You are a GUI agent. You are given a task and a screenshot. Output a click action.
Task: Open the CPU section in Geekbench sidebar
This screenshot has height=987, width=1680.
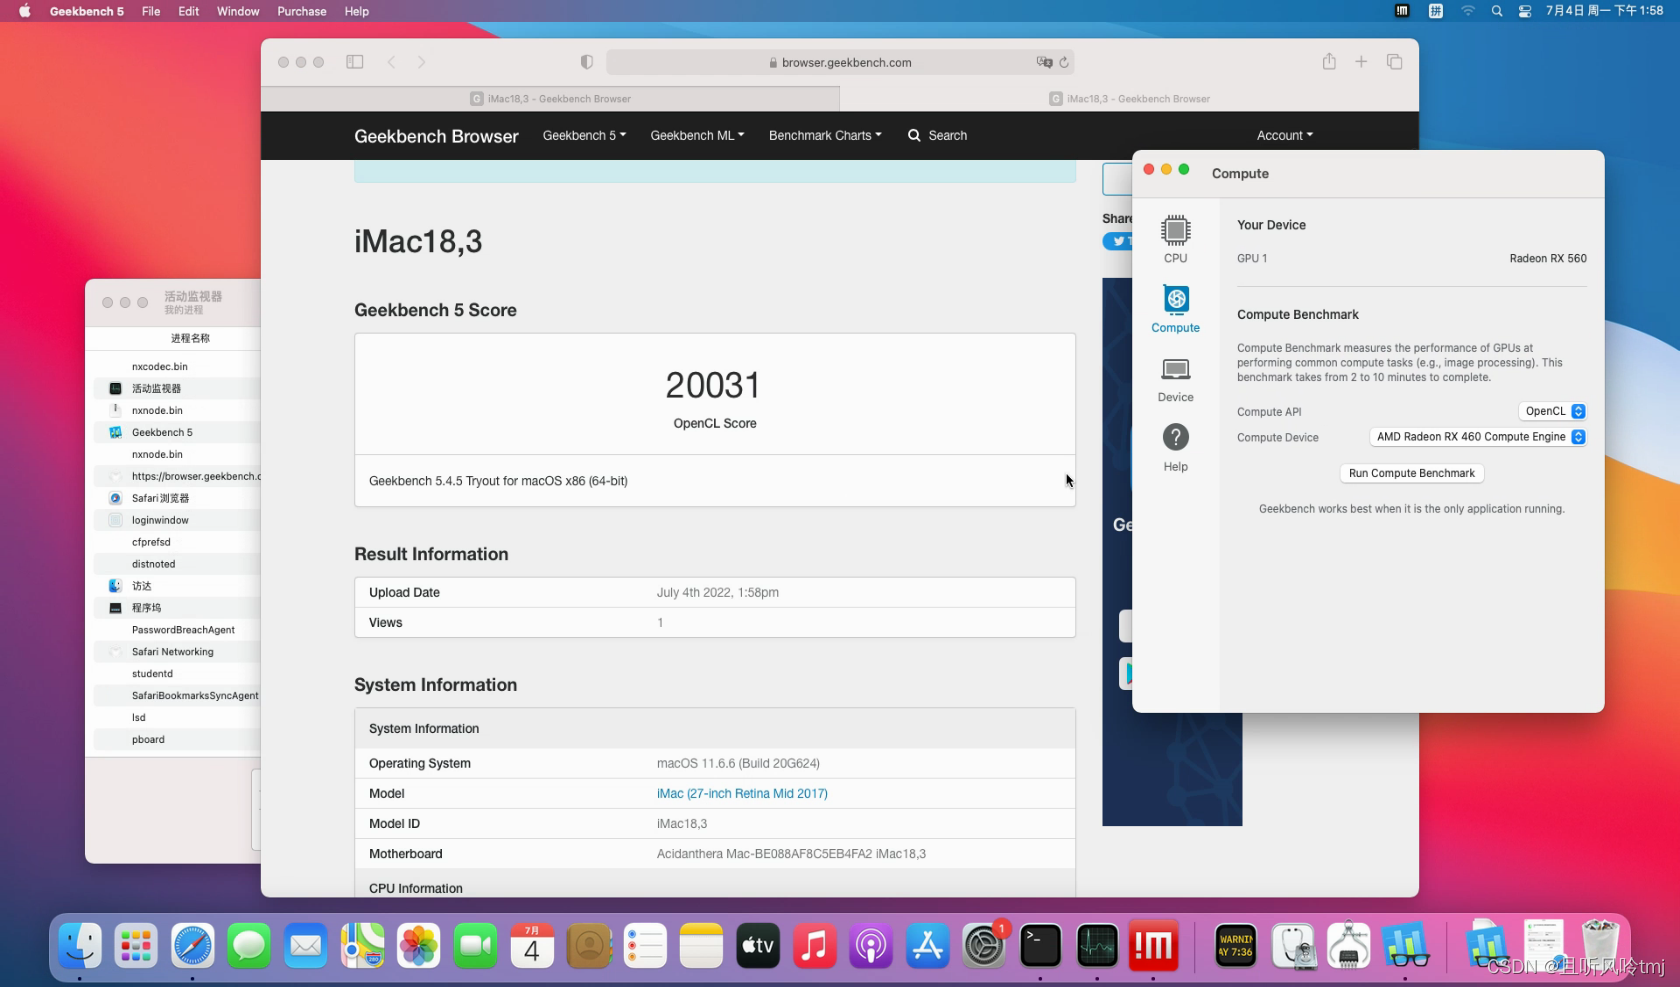click(x=1175, y=239)
